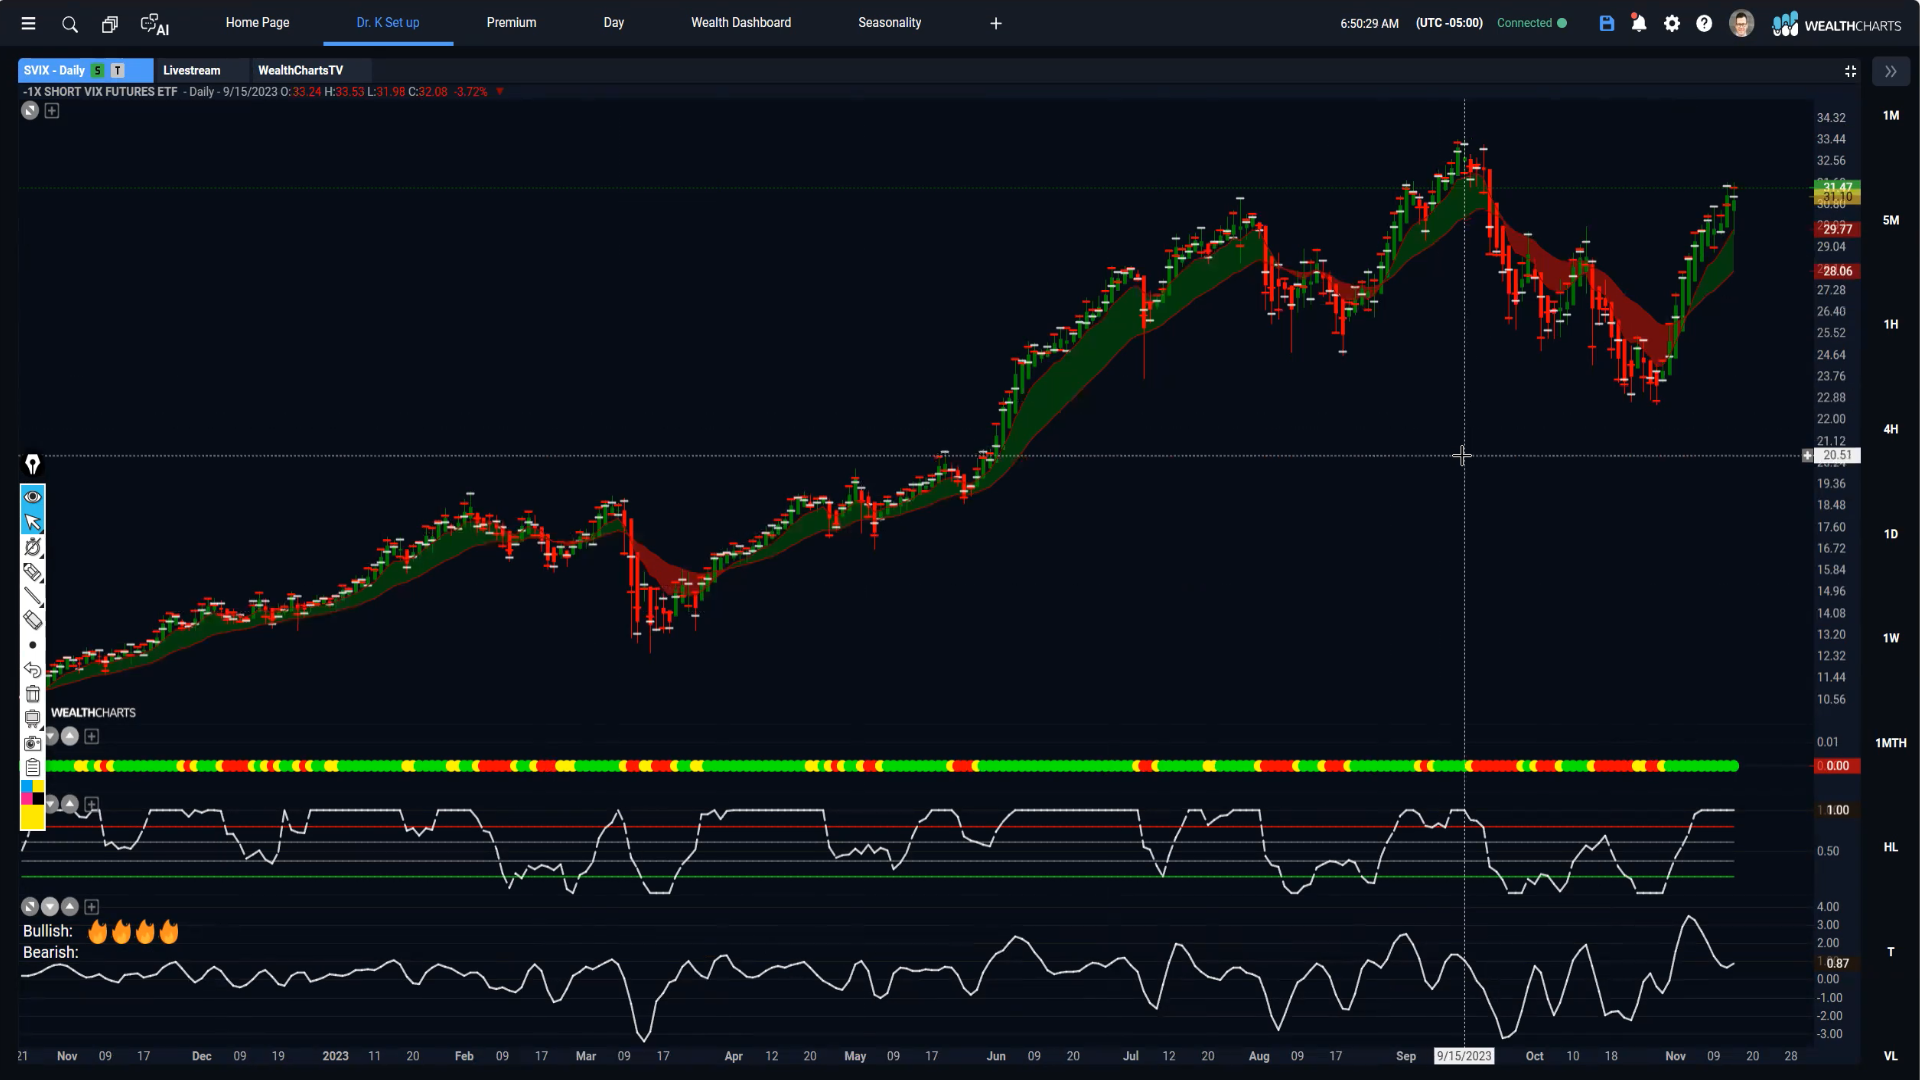Move the oscillator pane up
This screenshot has height=1080, width=1920.
70,804
